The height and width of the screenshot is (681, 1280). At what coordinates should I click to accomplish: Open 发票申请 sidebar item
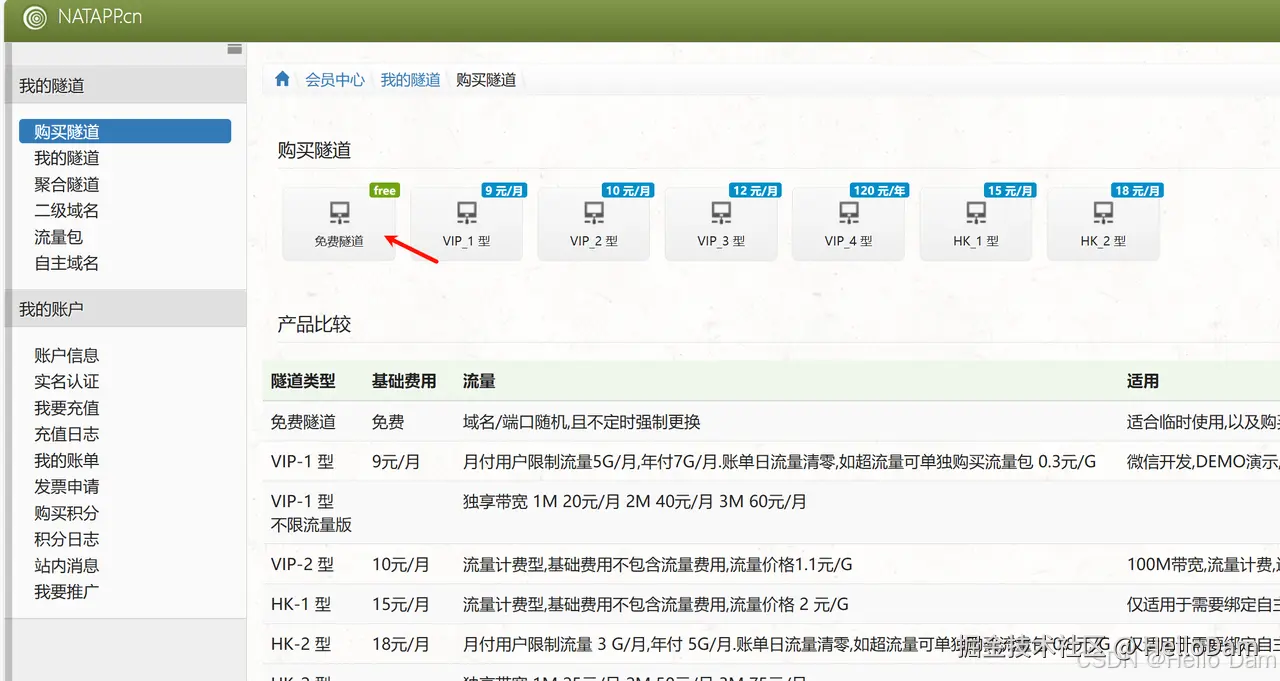[x=67, y=486]
